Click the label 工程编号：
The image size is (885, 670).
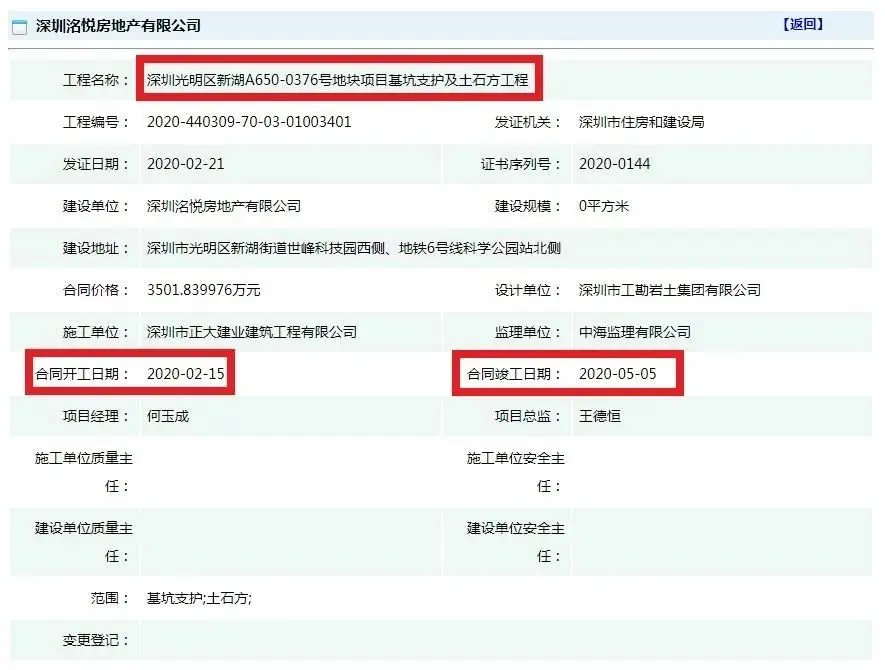96,122
